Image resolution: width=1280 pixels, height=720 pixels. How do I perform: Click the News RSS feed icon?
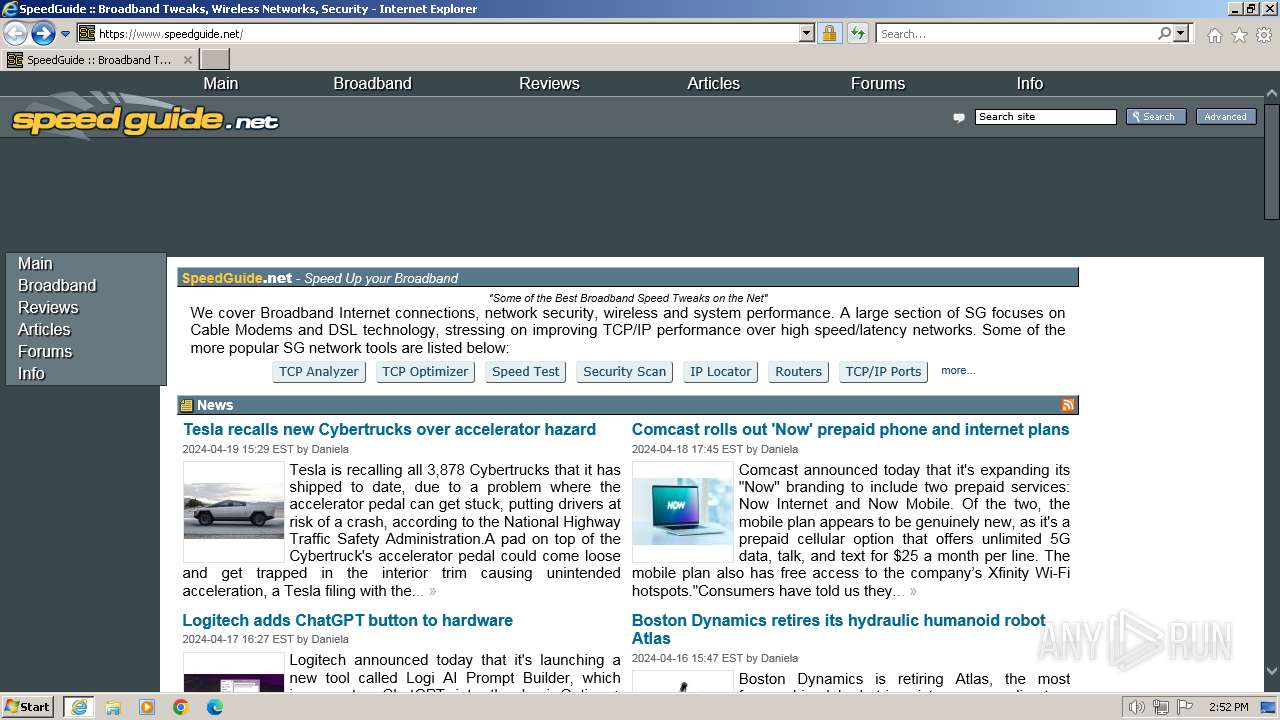(x=1068, y=405)
